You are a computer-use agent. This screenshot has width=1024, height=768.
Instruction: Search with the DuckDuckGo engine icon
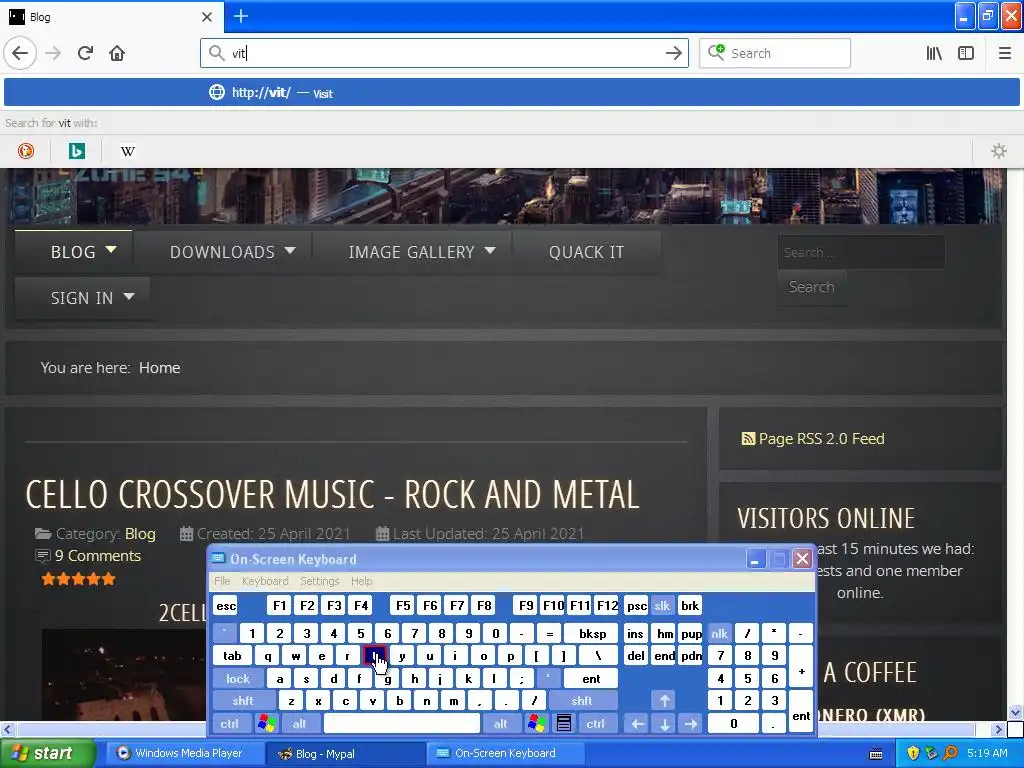tap(25, 151)
